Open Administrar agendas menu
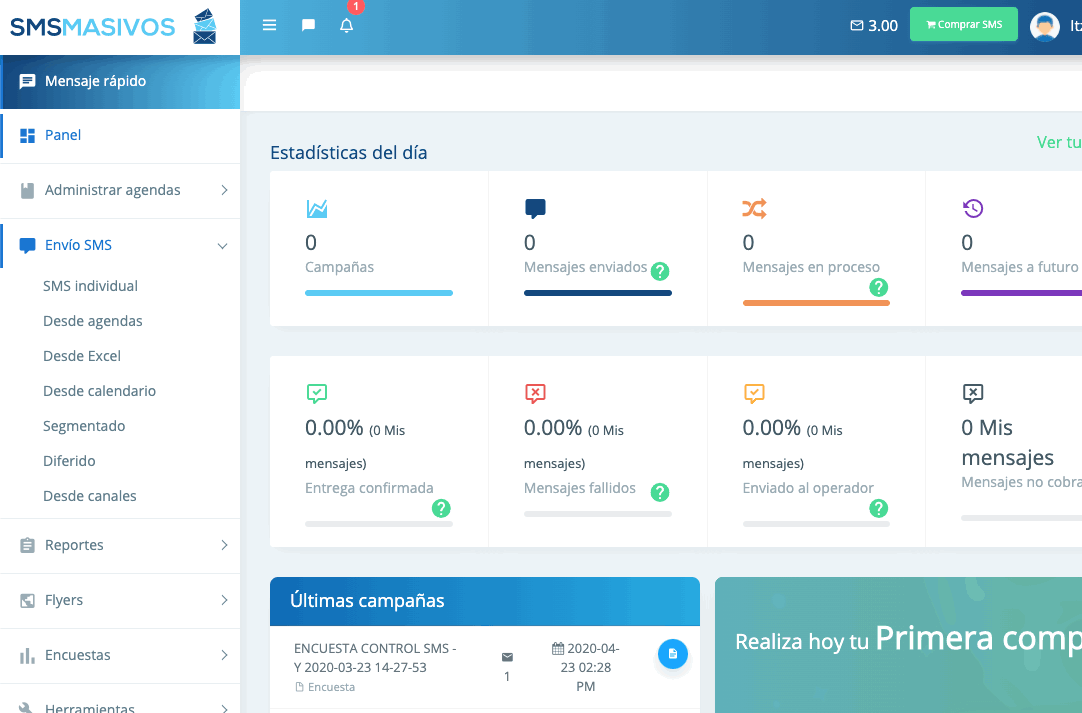1082x713 pixels. (120, 191)
